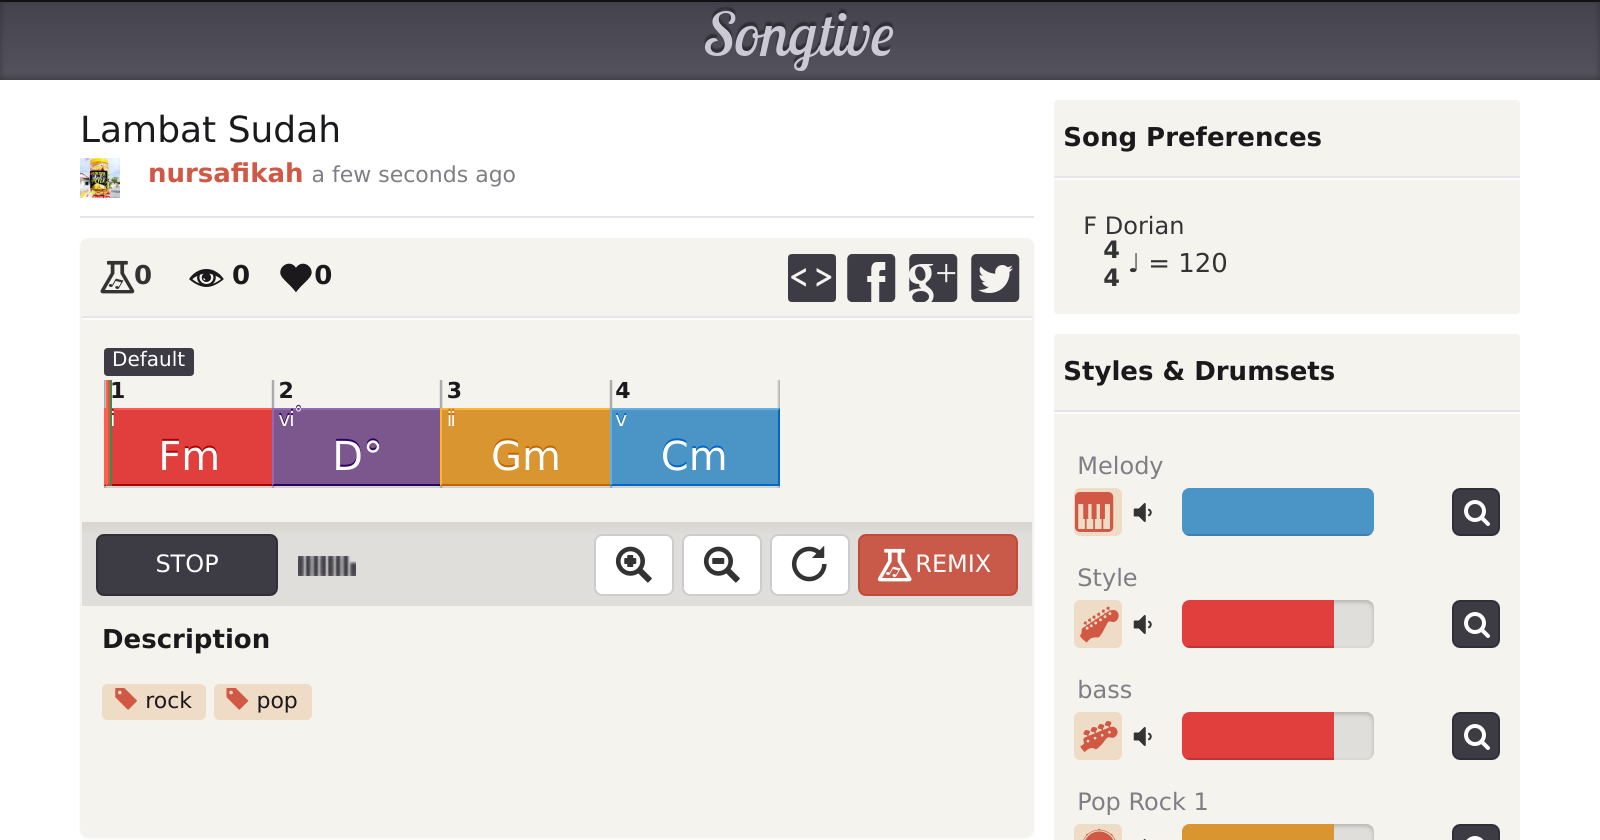Click the embed code icon
Viewport: 1600px width, 840px height.
(x=811, y=278)
